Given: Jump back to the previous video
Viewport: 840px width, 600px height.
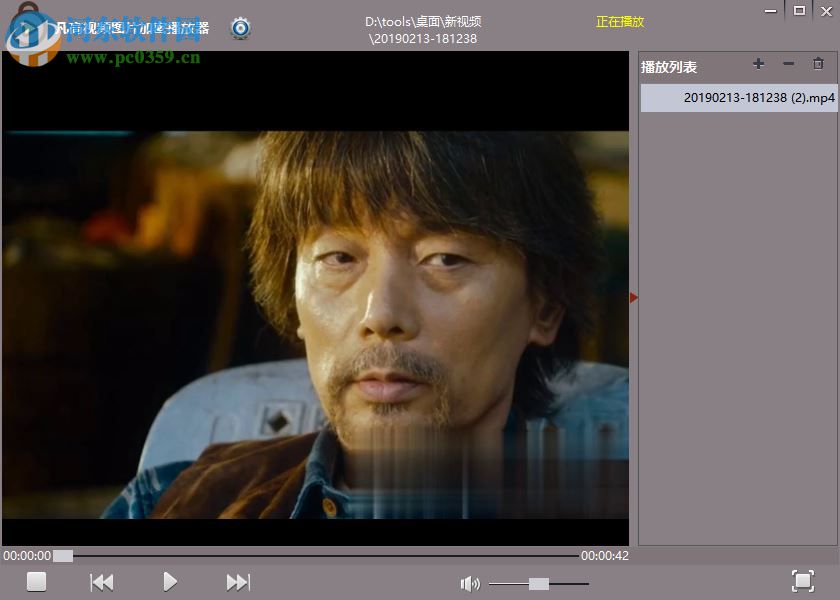Looking at the screenshot, I should coord(101,581).
